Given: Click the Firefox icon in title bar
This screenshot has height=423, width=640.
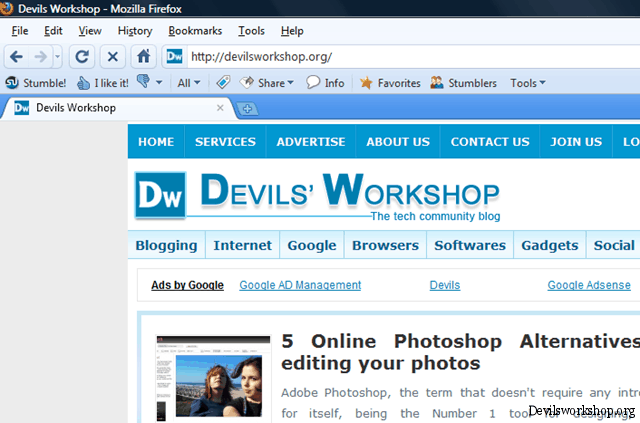Looking at the screenshot, I should click(x=6, y=8).
